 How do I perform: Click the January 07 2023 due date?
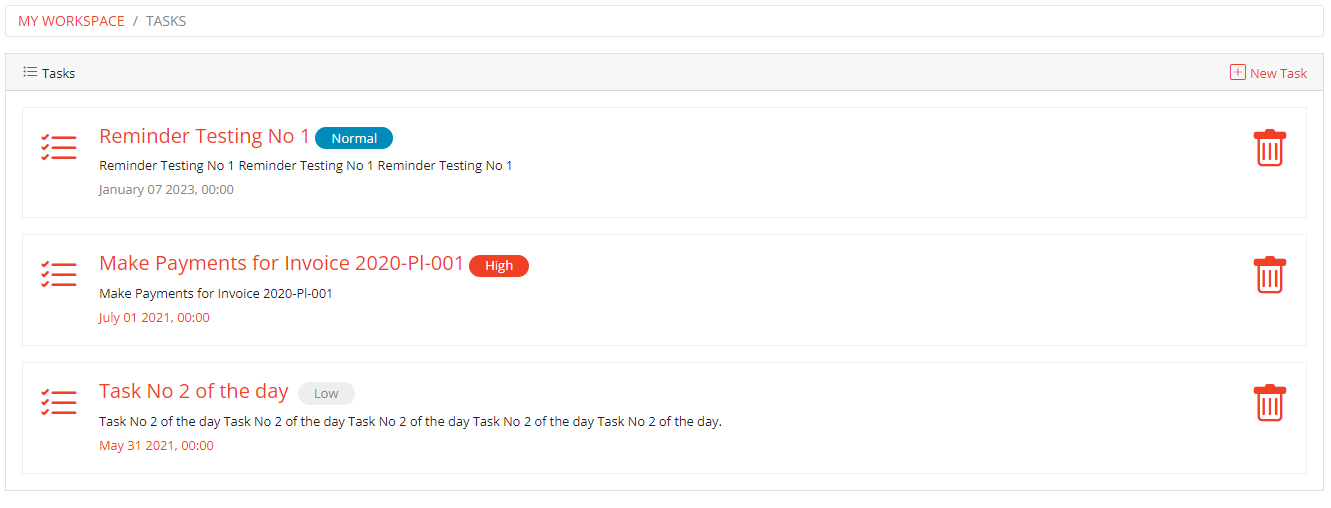click(x=166, y=189)
